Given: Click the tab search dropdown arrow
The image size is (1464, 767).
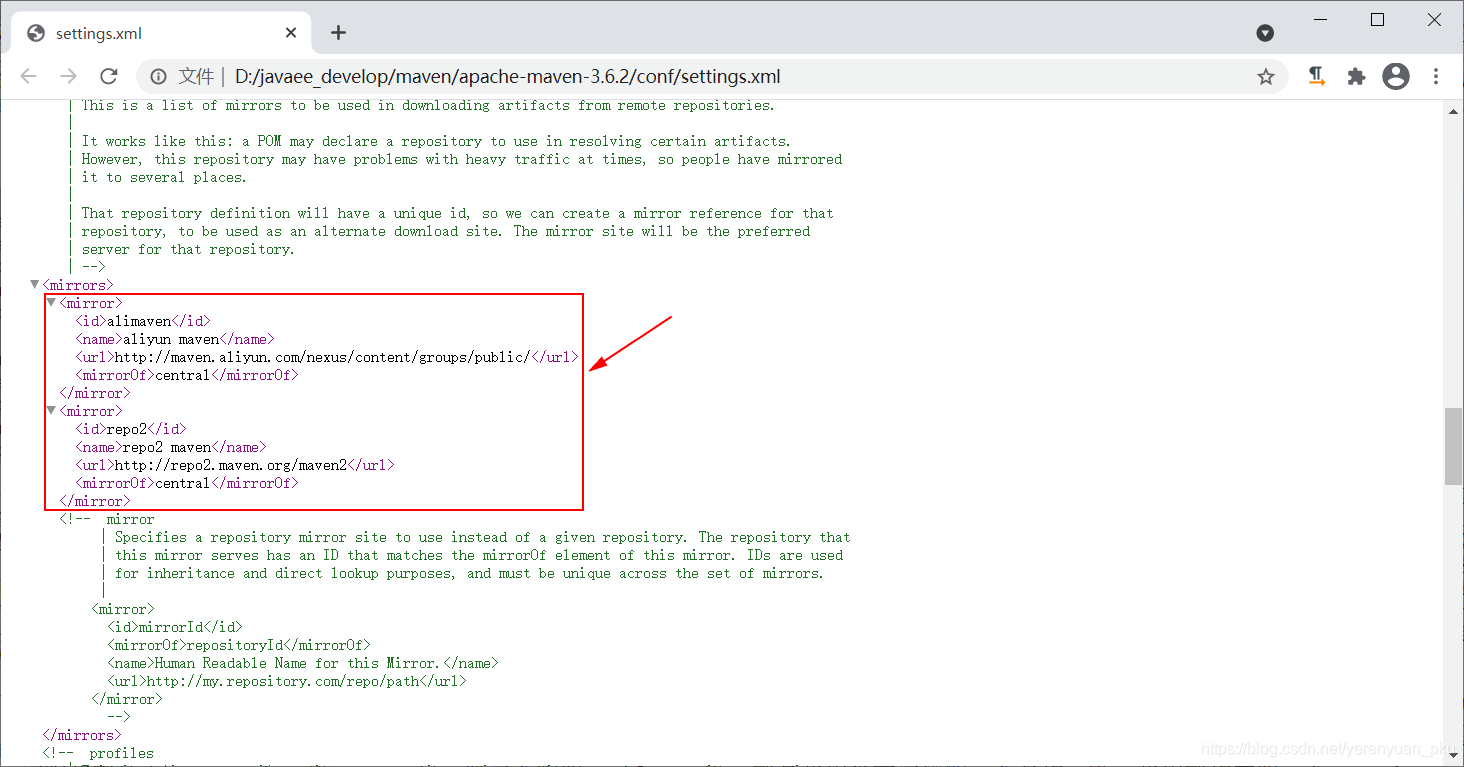Looking at the screenshot, I should [1265, 33].
